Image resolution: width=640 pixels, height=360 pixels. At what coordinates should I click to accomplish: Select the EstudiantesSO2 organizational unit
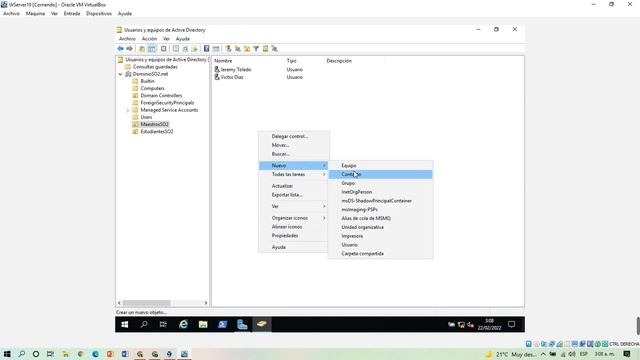[157, 131]
